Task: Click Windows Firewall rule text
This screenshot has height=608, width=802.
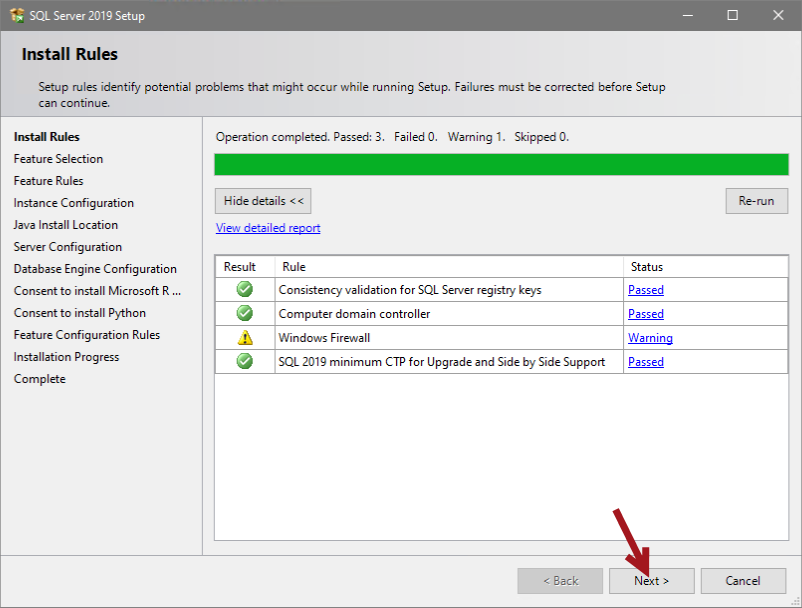Action: click(x=324, y=338)
